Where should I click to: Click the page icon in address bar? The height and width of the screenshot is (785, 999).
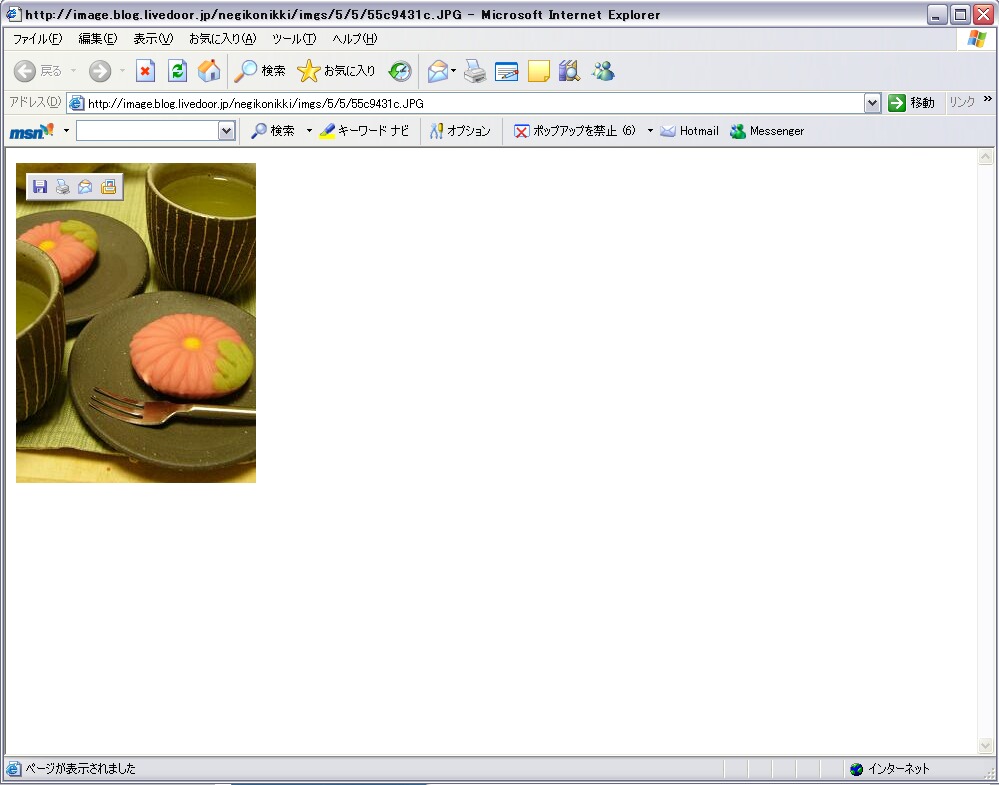coord(76,103)
